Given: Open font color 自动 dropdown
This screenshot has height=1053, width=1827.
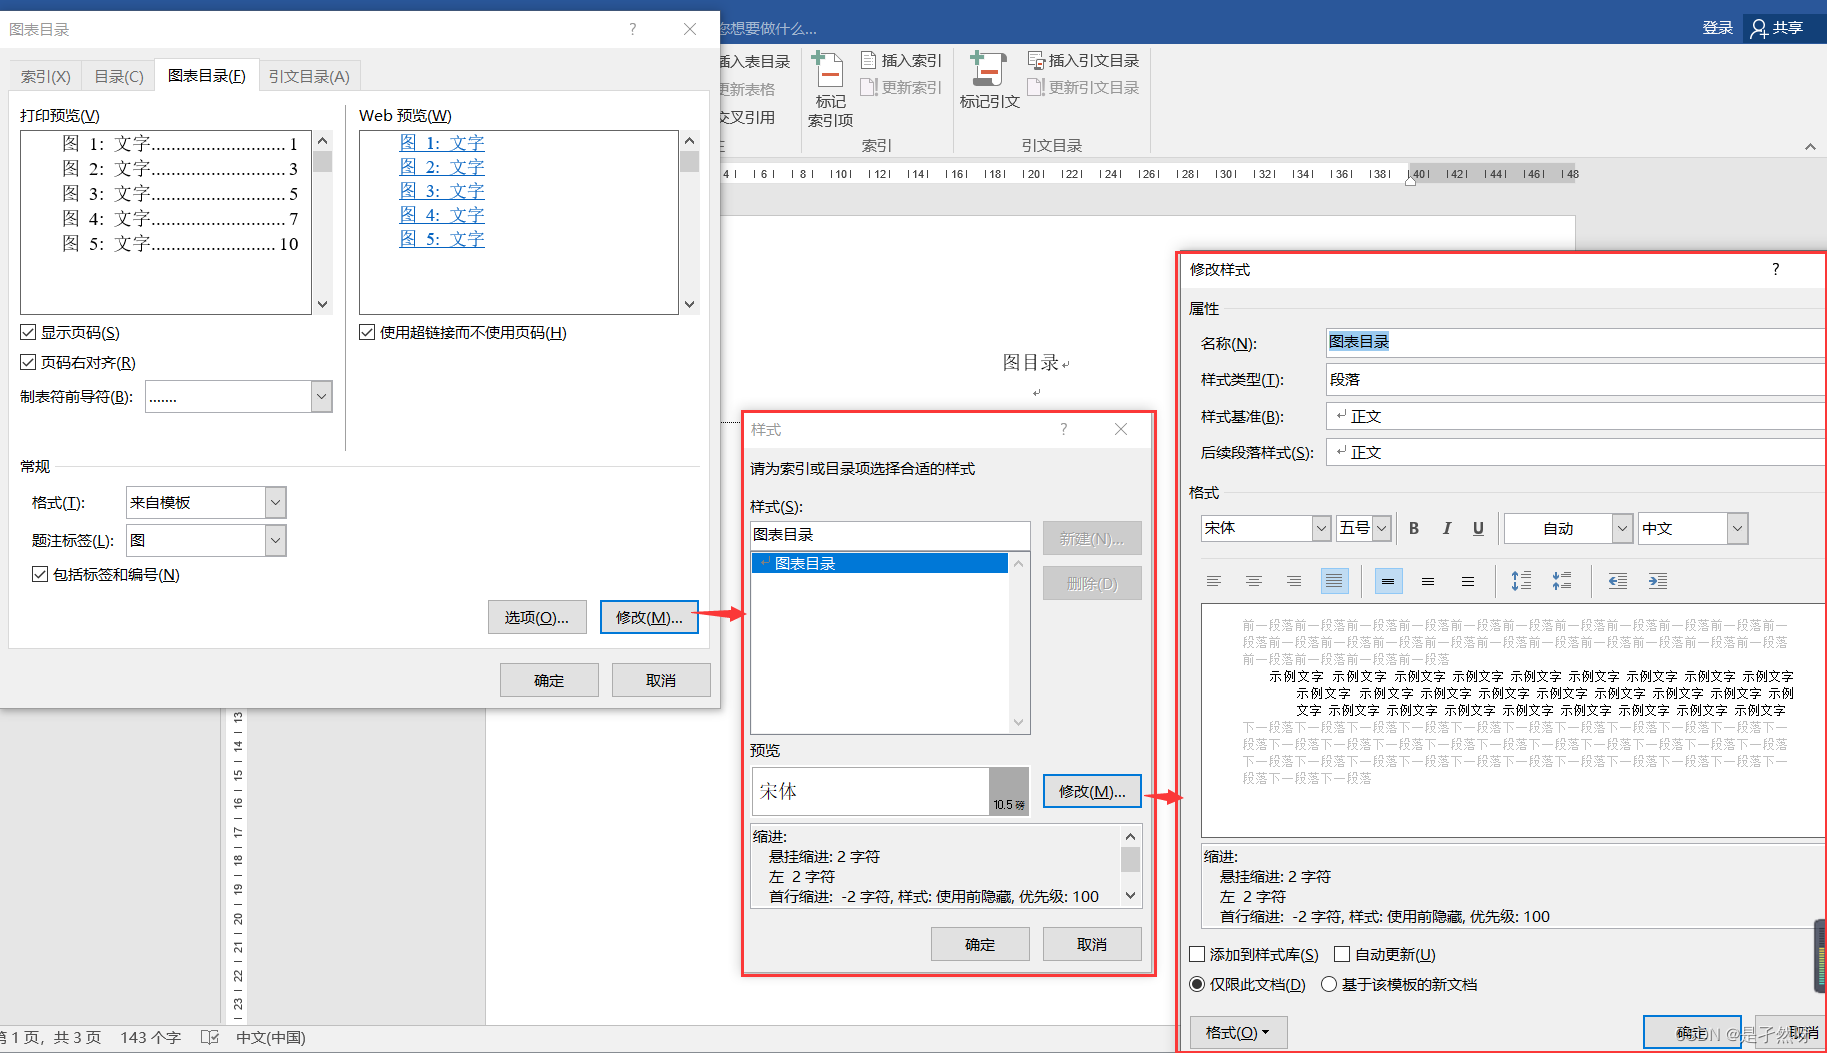Looking at the screenshot, I should click(x=1622, y=528).
